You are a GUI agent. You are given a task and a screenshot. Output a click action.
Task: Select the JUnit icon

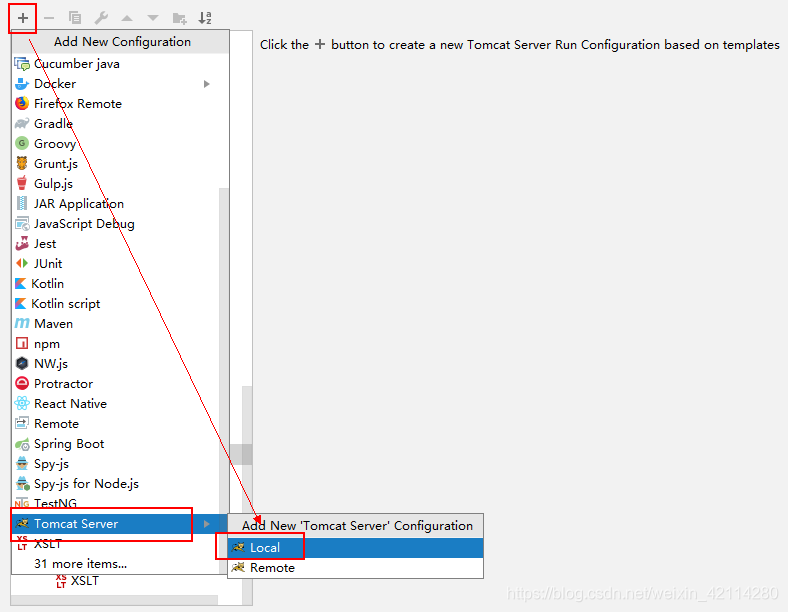(22, 263)
